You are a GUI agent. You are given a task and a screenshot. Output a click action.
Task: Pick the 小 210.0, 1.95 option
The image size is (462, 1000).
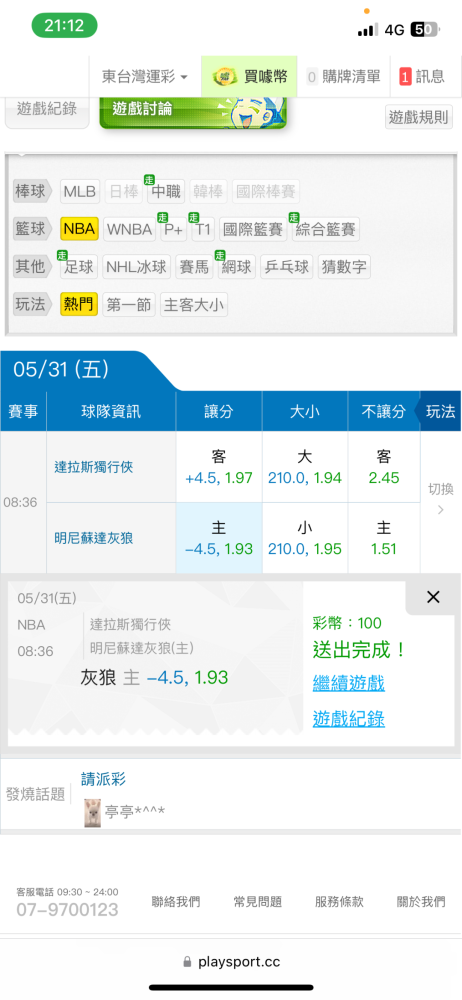[x=304, y=538]
